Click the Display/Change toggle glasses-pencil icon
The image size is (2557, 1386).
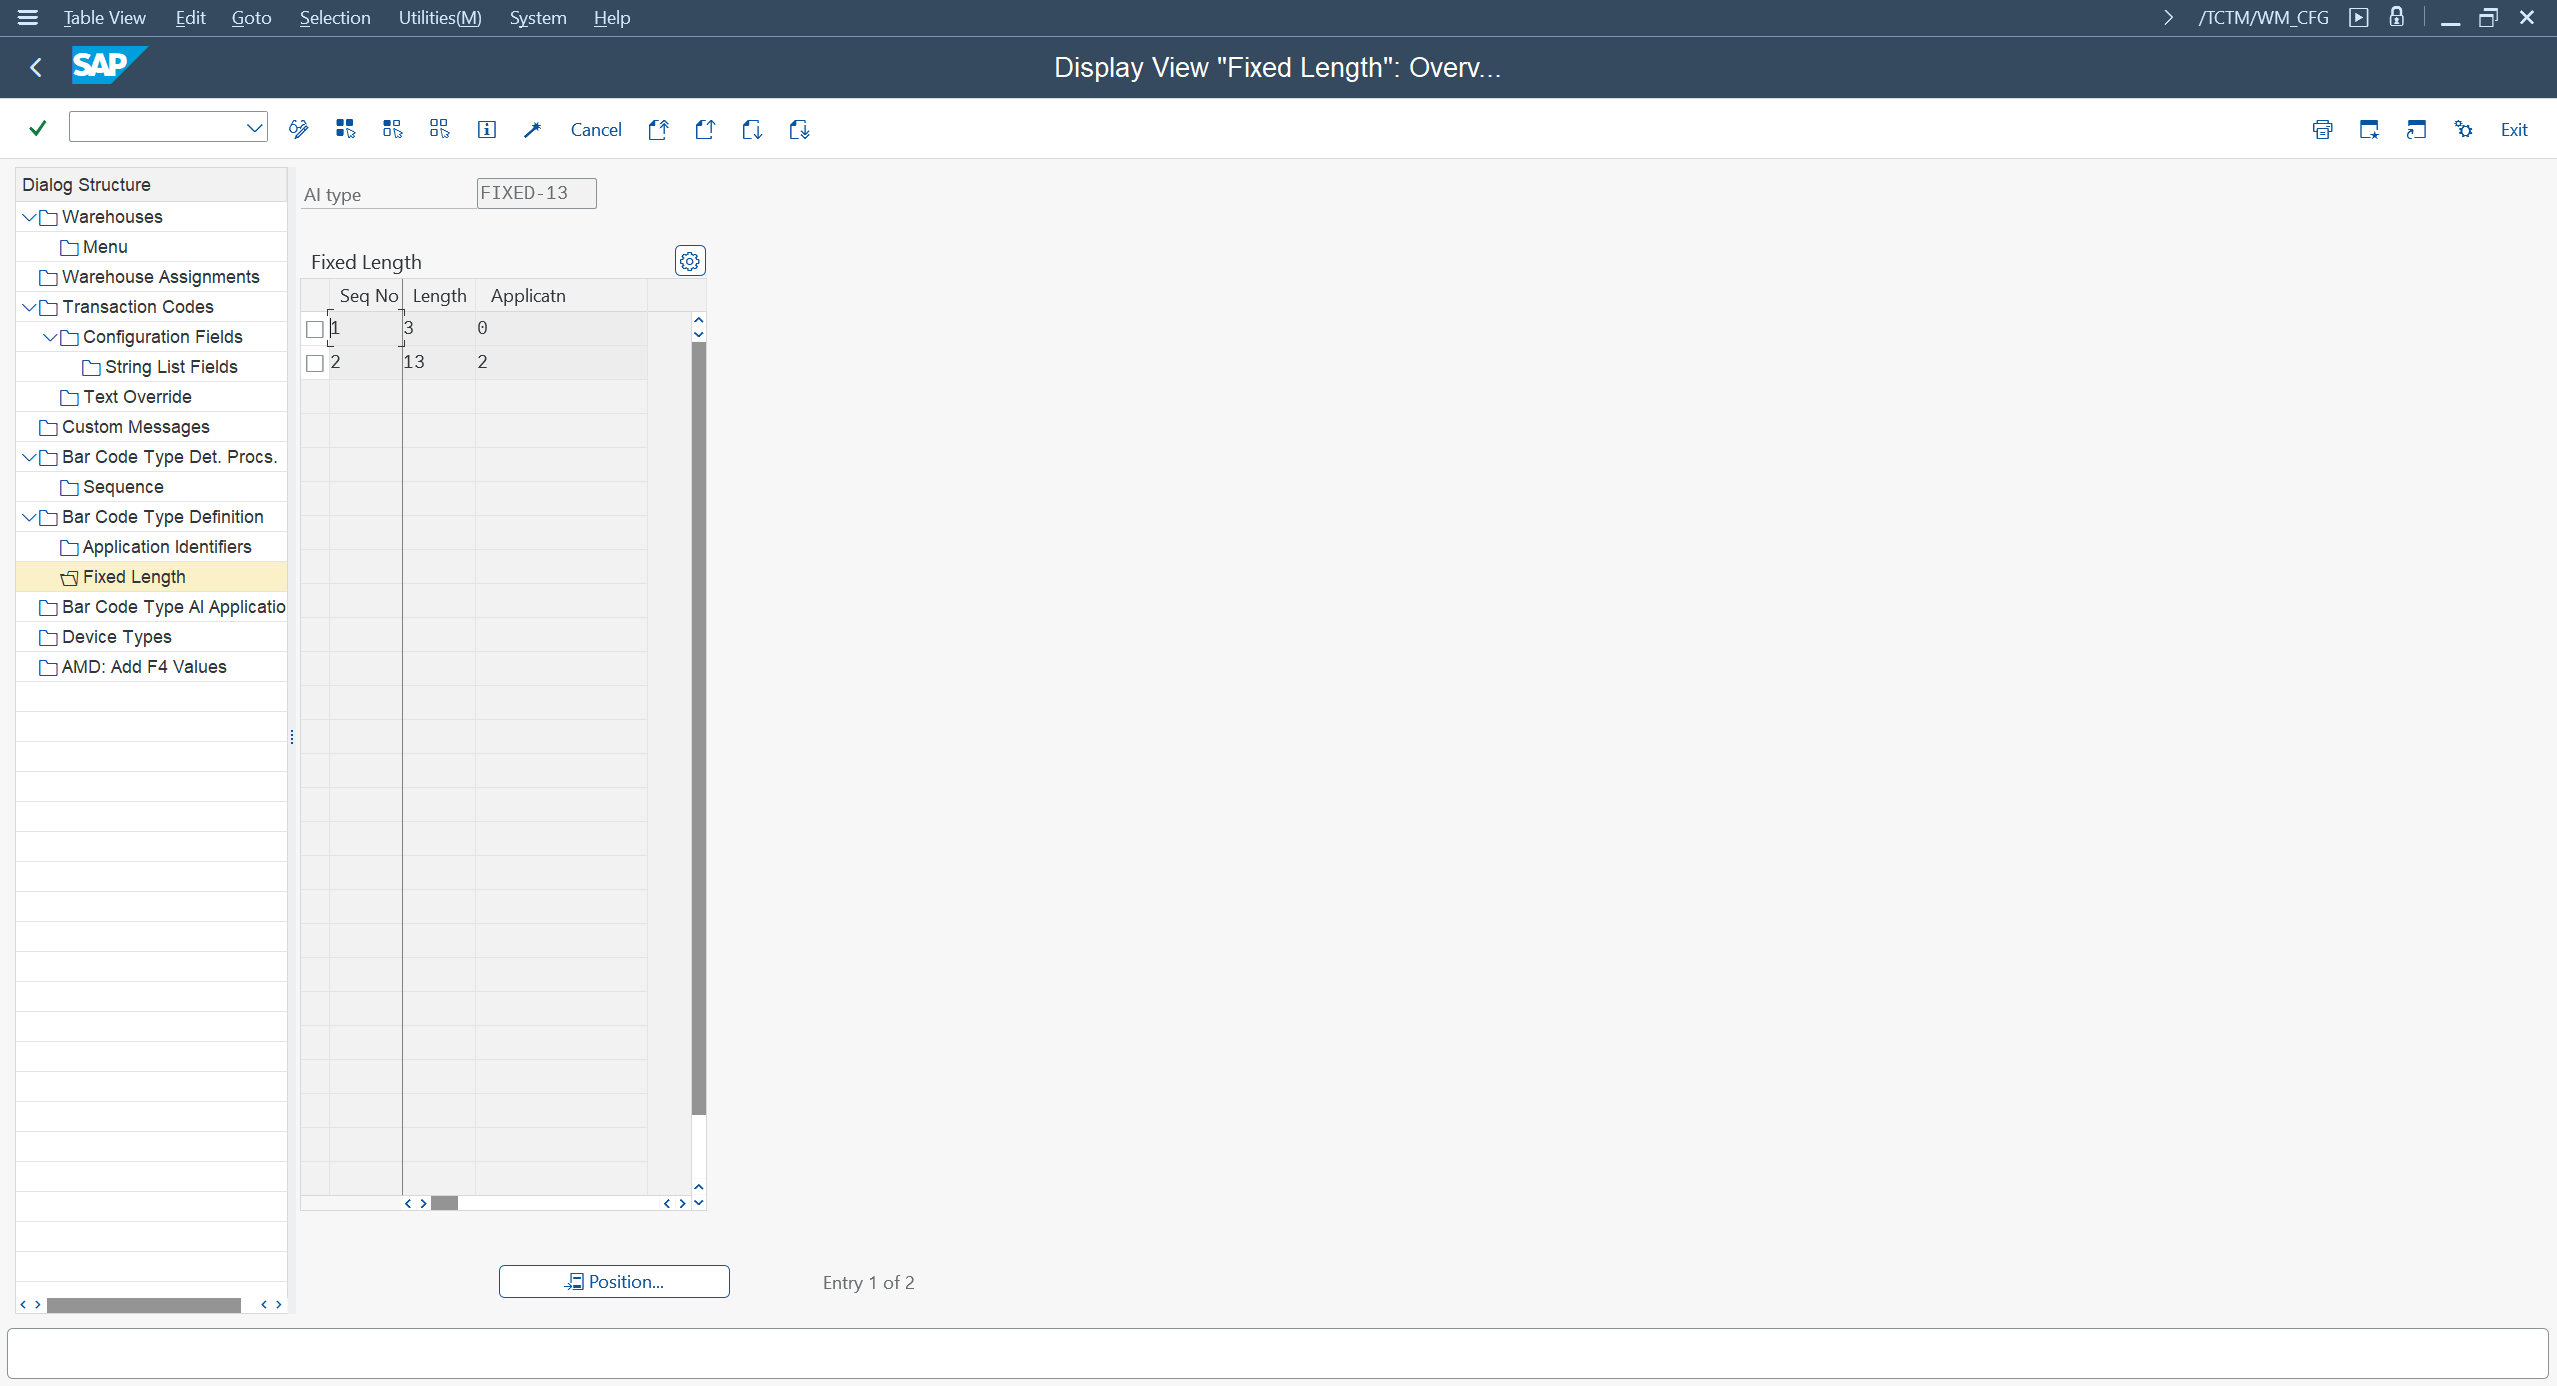point(298,129)
